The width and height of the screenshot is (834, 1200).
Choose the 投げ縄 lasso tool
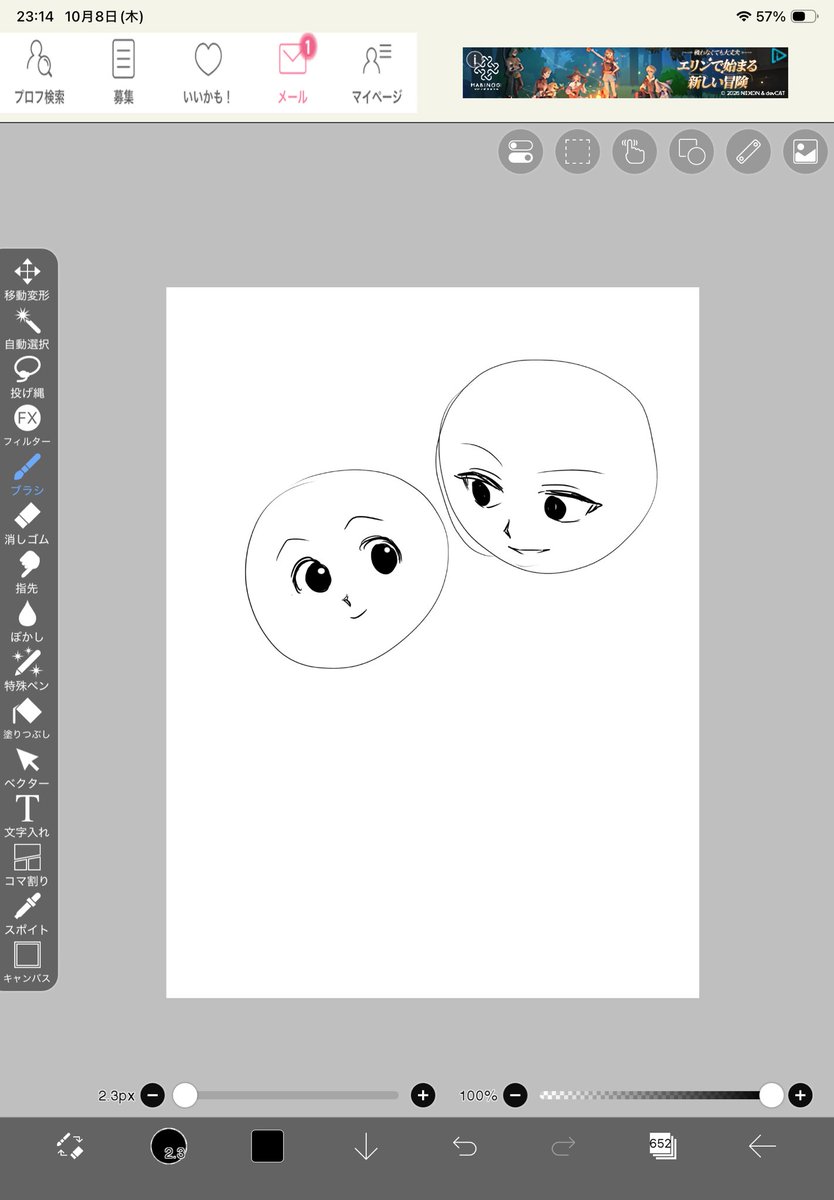pos(27,377)
